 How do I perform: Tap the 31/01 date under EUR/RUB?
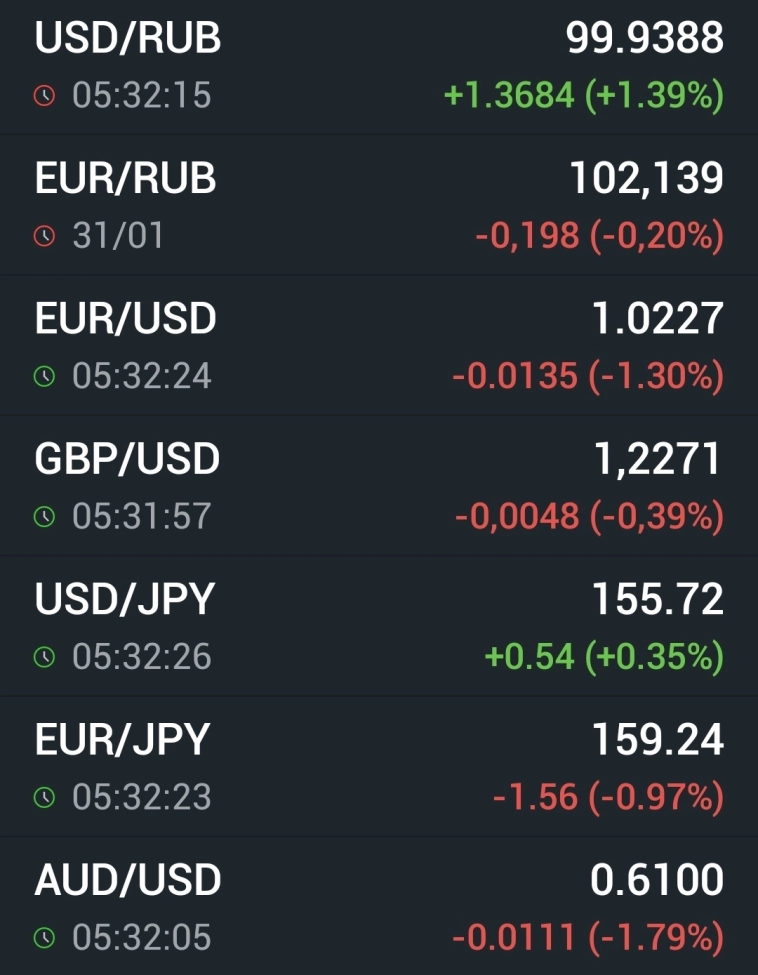[118, 237]
